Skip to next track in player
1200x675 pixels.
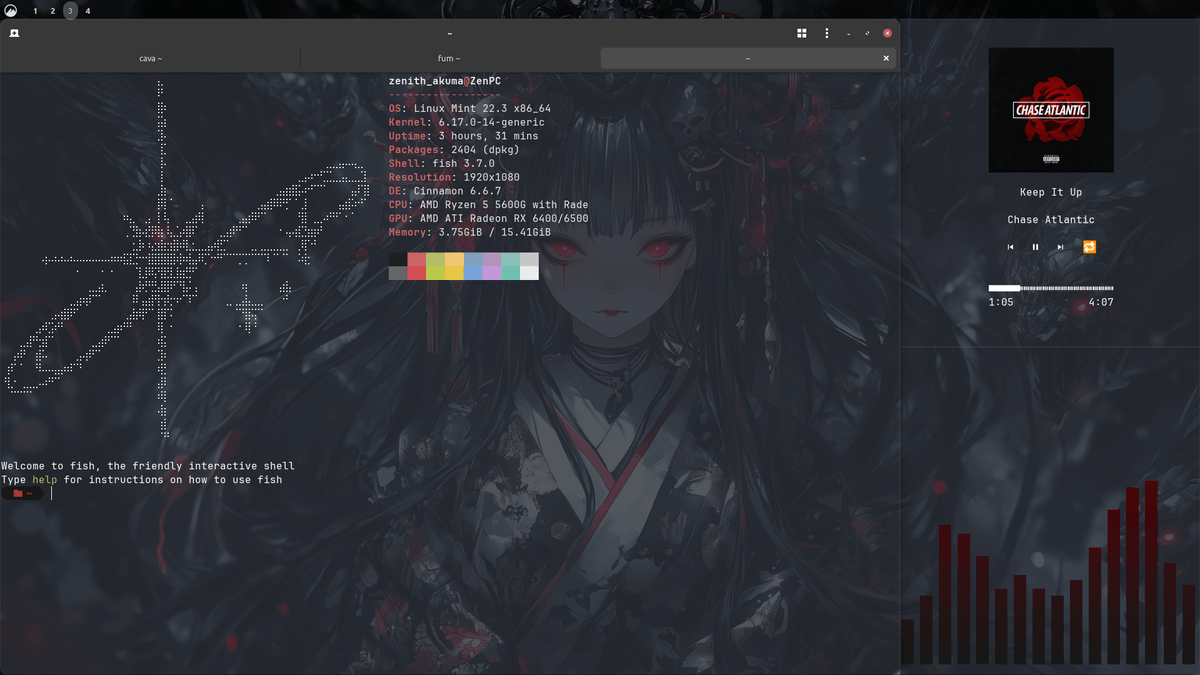pyautogui.click(x=1060, y=247)
